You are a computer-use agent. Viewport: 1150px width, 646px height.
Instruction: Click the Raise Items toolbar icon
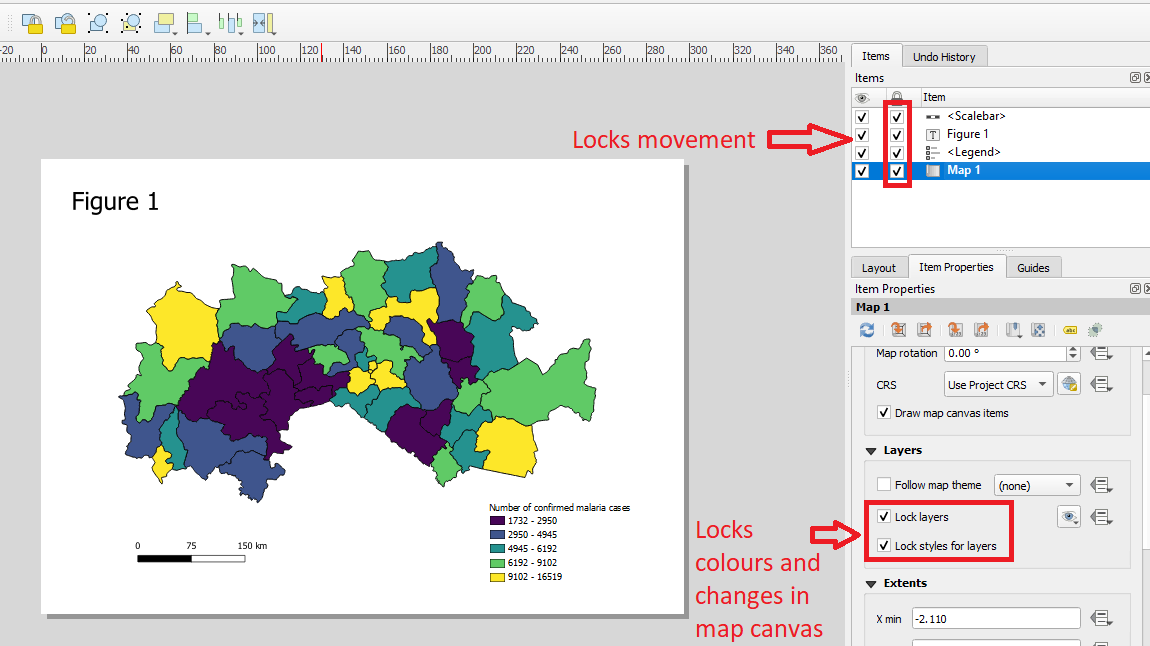(163, 23)
